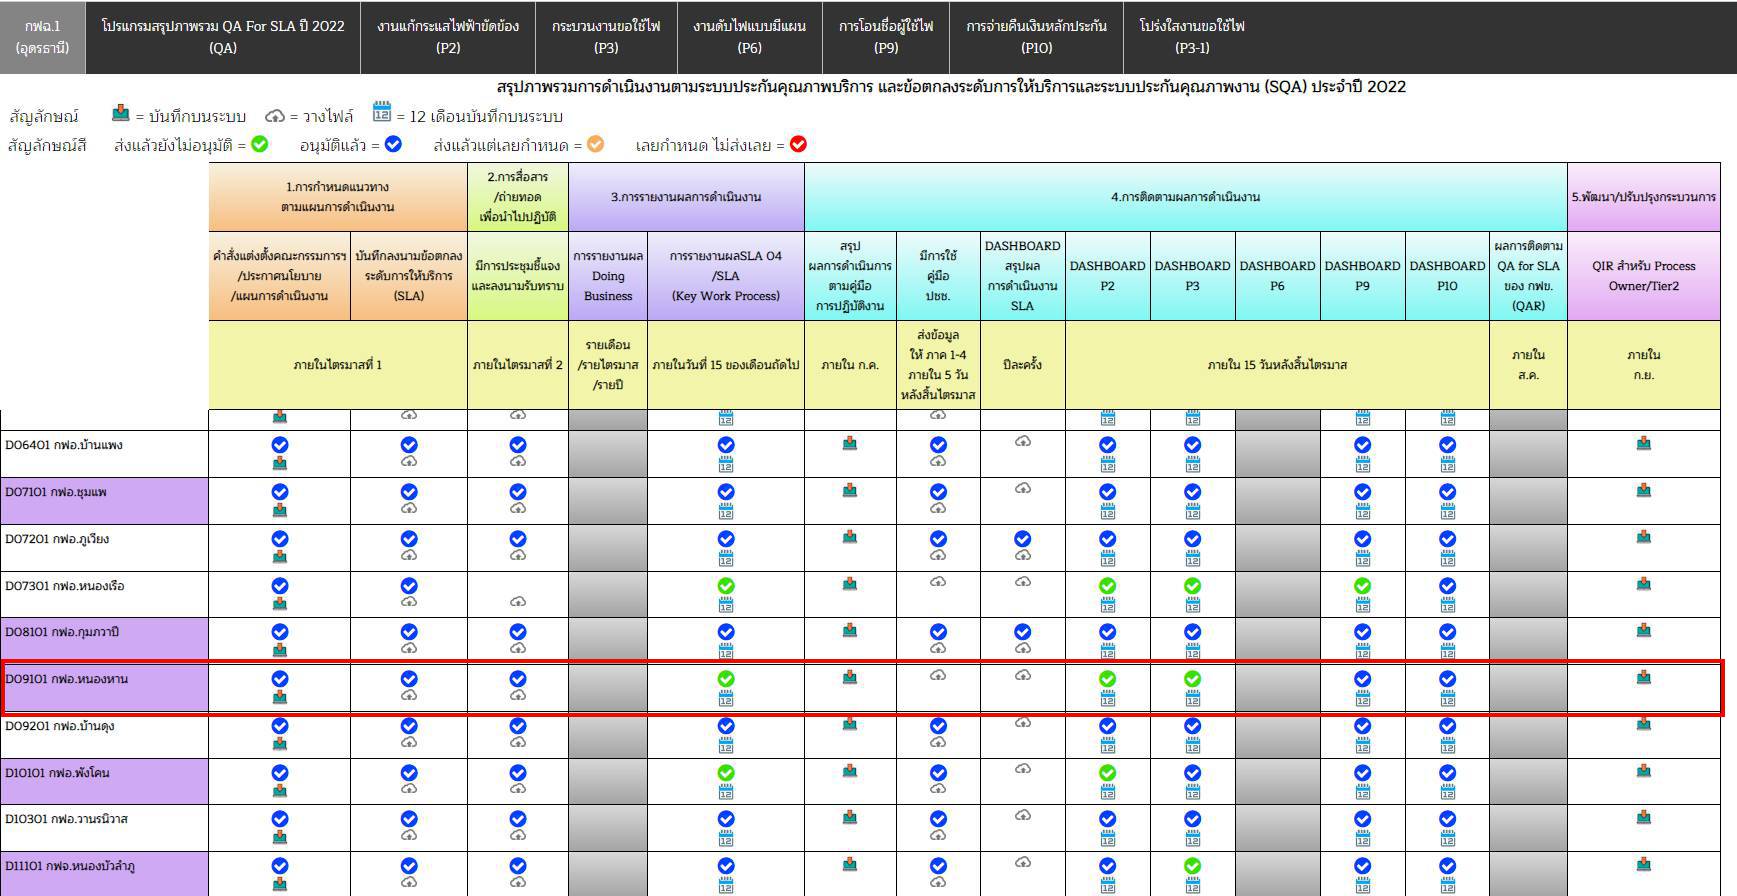Image resolution: width=1737 pixels, height=896 pixels.
Task: Click save icon in D08101 สรุปผลการดำเนินการ cell
Action: (849, 630)
